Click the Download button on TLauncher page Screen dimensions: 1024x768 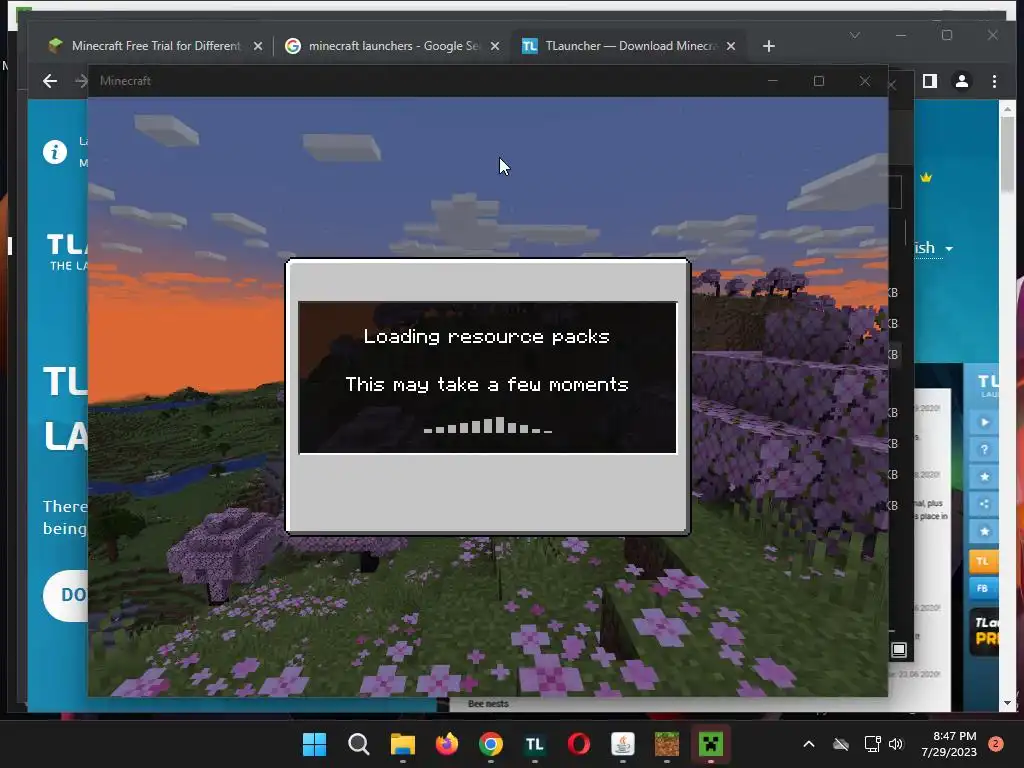pos(66,595)
